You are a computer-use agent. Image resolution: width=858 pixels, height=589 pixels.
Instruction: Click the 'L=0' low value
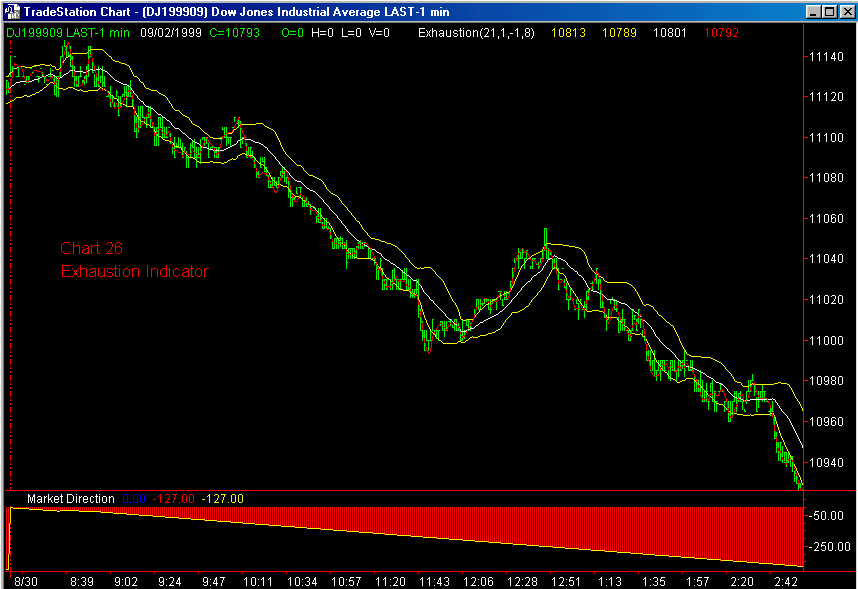click(351, 33)
